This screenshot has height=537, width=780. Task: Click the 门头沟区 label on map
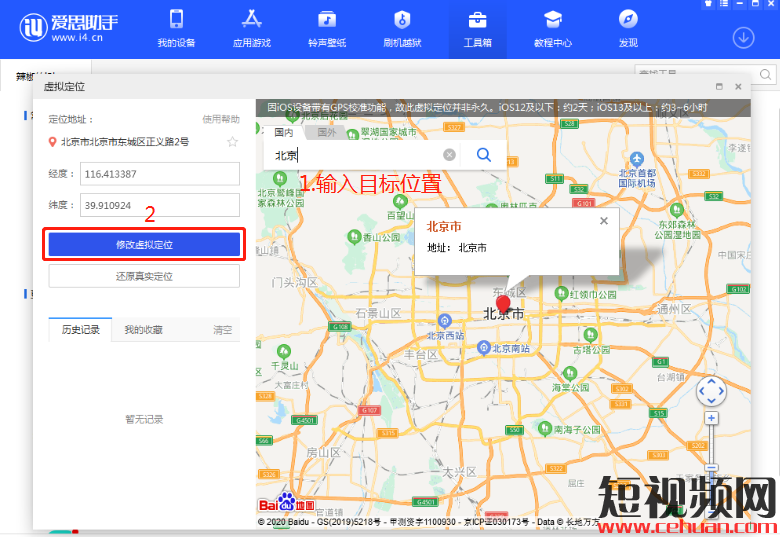pyautogui.click(x=294, y=282)
